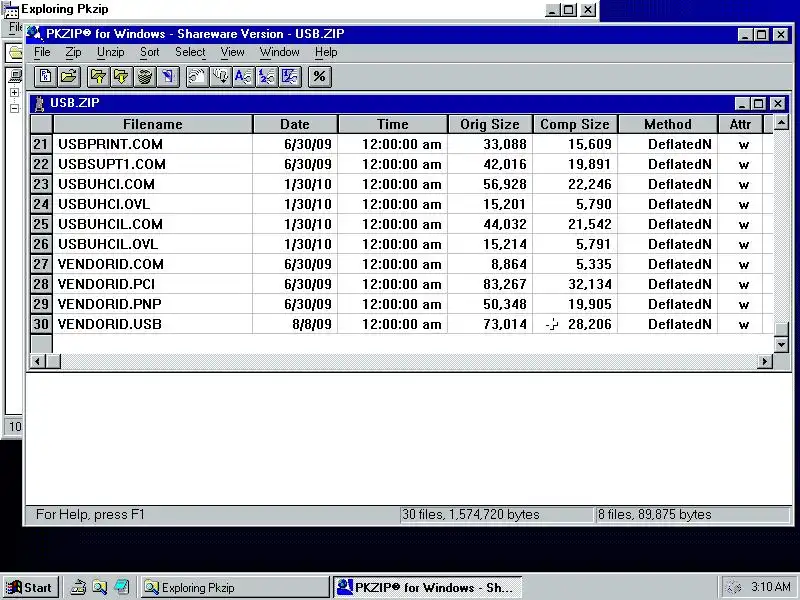
Task: Open the Window menu
Action: click(280, 52)
